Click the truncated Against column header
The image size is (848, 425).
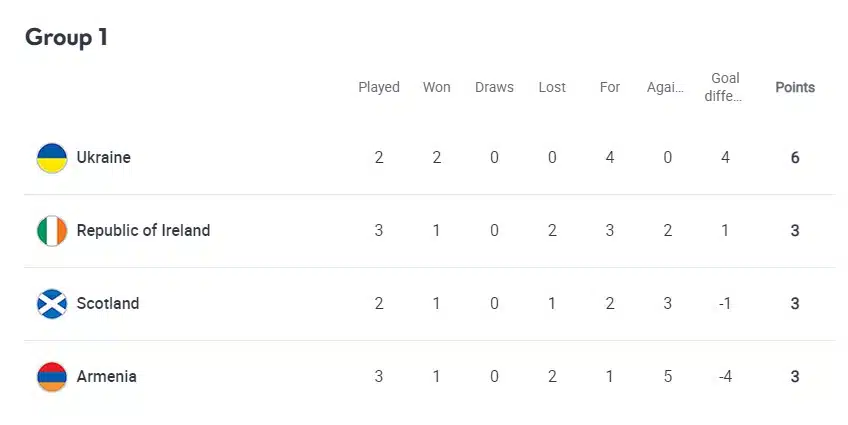coord(666,87)
